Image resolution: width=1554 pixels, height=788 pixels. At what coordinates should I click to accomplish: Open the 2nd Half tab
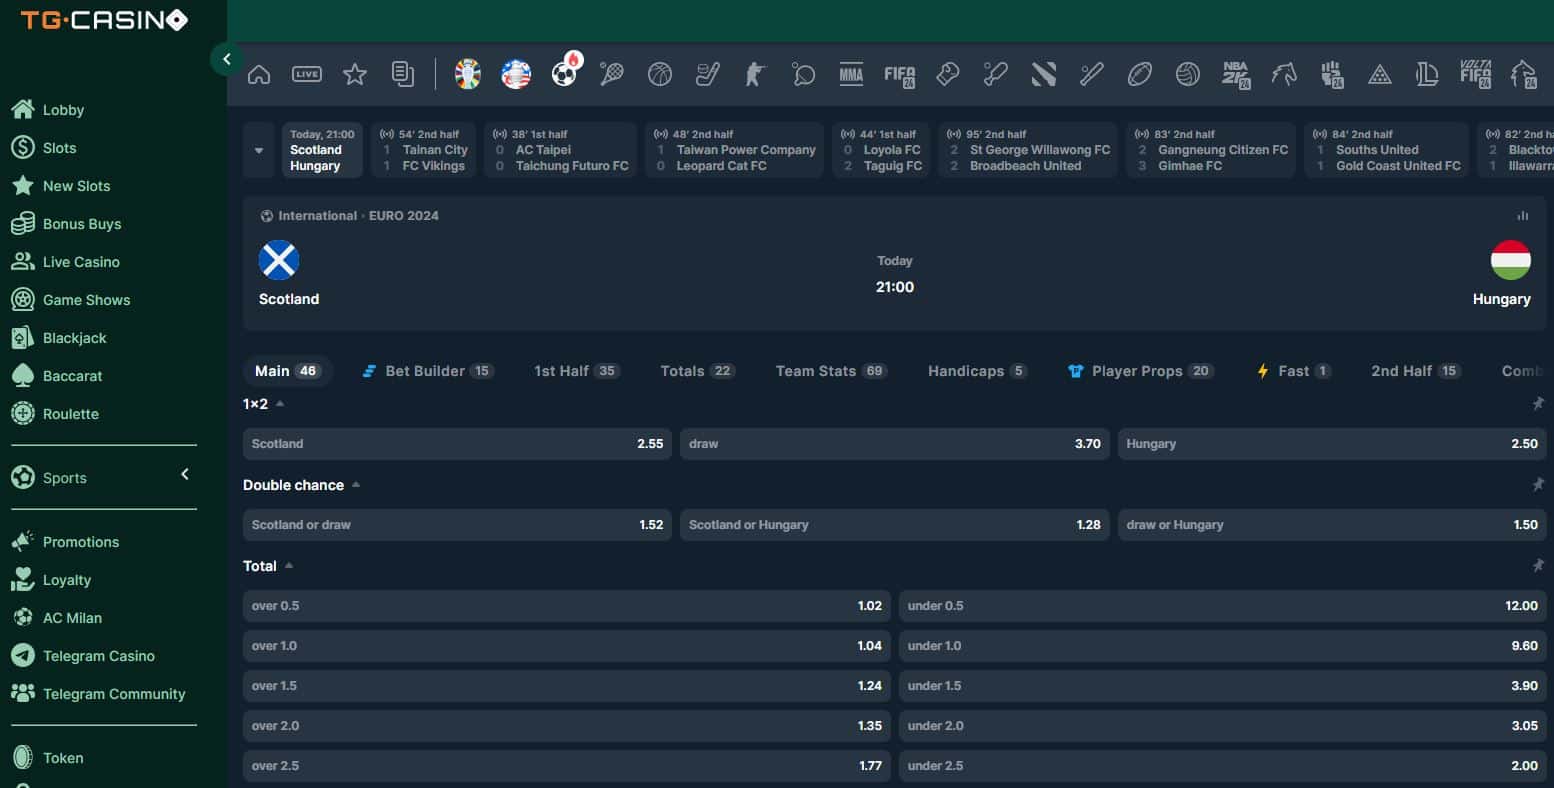(x=1415, y=371)
